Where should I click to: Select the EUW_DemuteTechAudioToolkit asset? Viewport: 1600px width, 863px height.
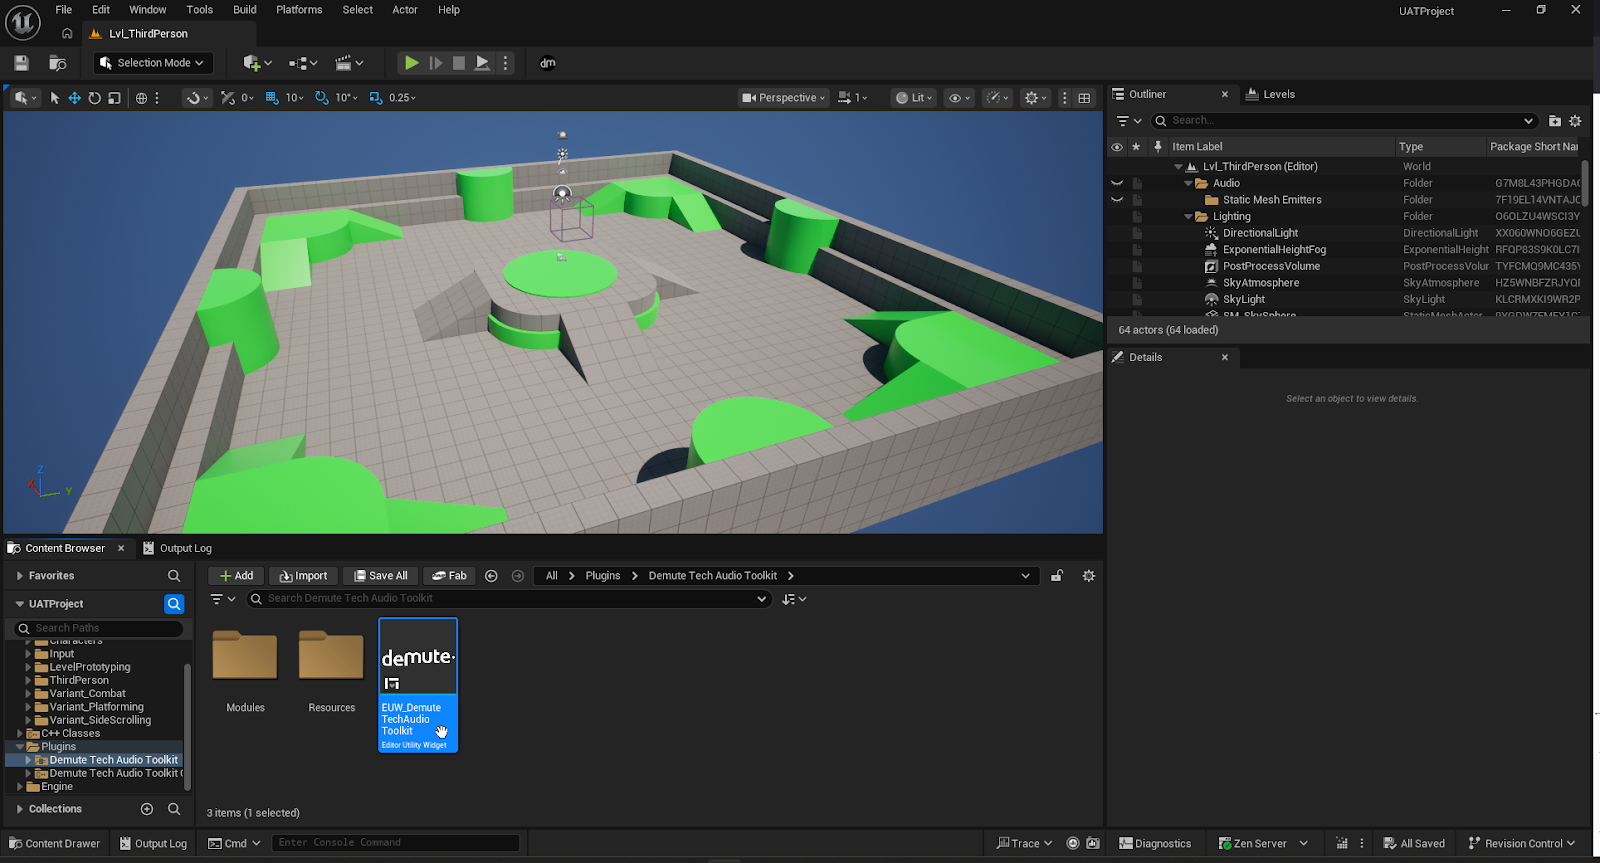point(418,685)
